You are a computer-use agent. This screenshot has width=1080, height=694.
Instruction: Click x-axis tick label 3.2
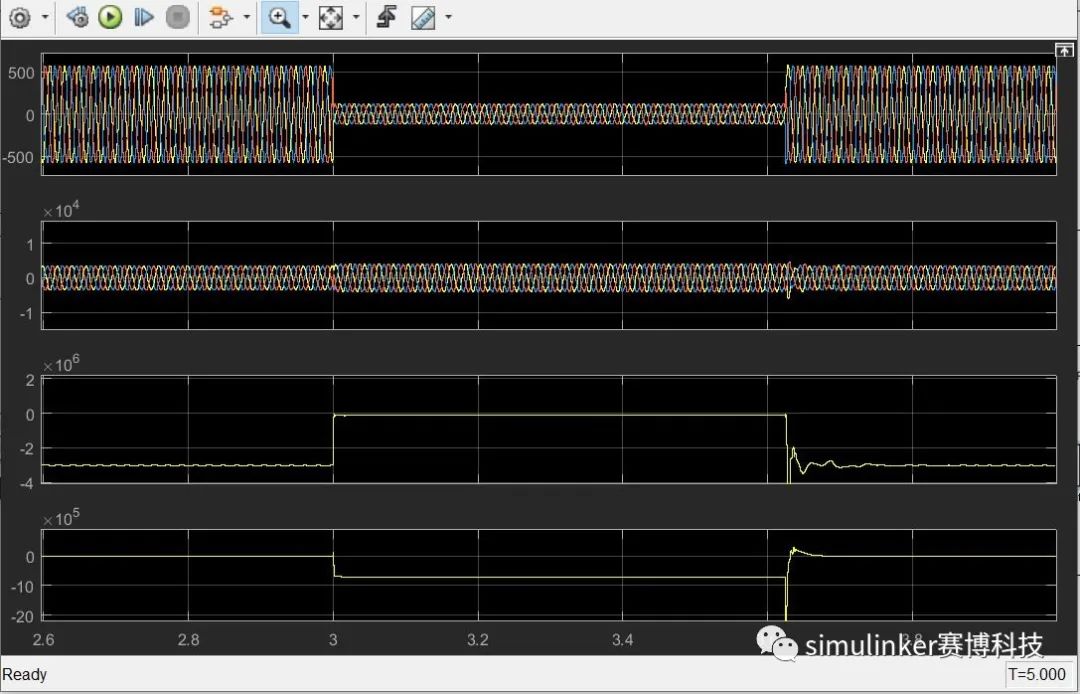click(477, 640)
